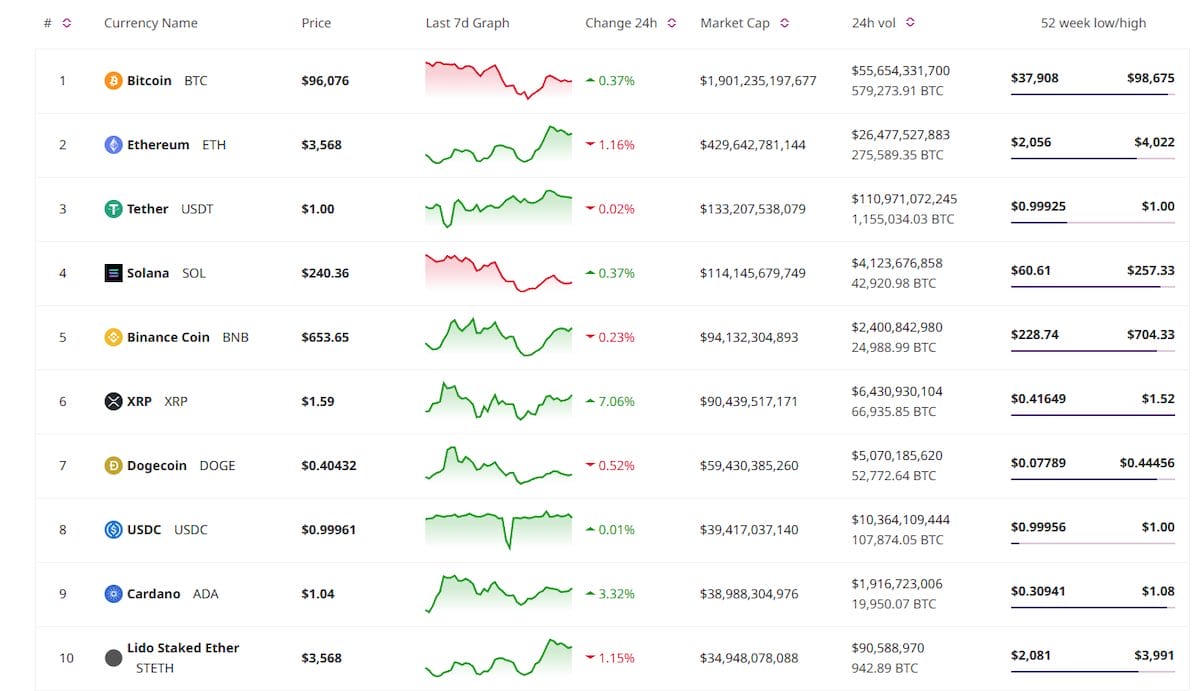The height and width of the screenshot is (691, 1200).
Task: Click Ethereum's 7-day sparkline graph
Action: 498,144
